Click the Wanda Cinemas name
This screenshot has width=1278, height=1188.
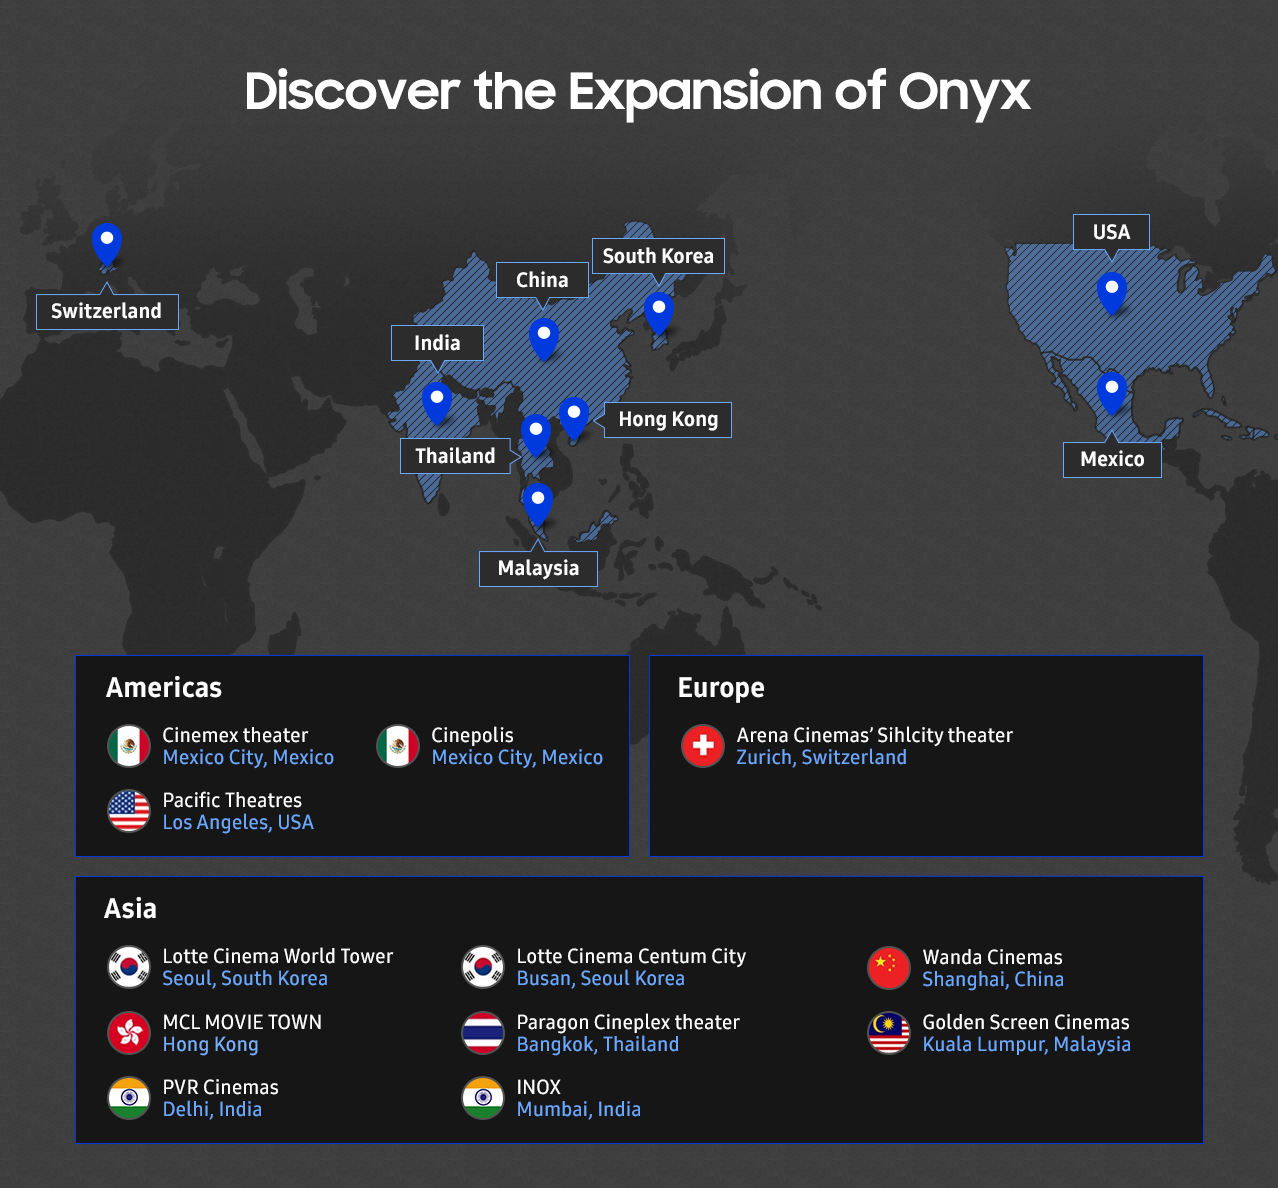point(992,957)
